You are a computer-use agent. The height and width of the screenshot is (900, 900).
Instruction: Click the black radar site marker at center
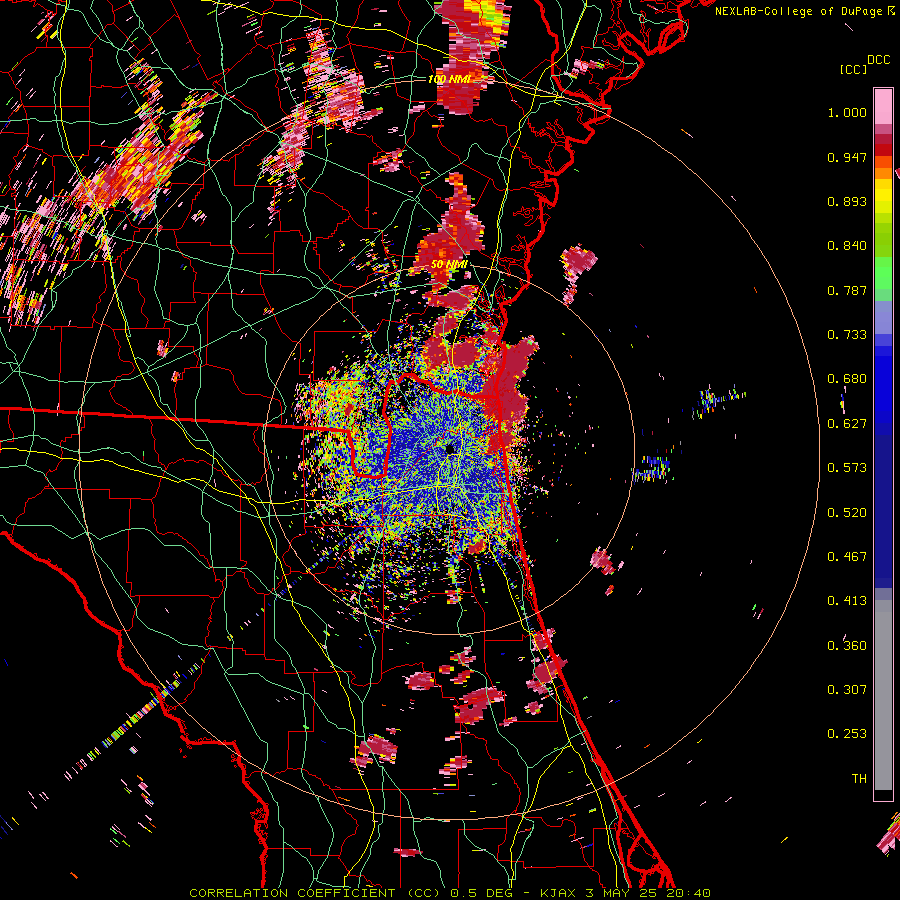pos(451,449)
